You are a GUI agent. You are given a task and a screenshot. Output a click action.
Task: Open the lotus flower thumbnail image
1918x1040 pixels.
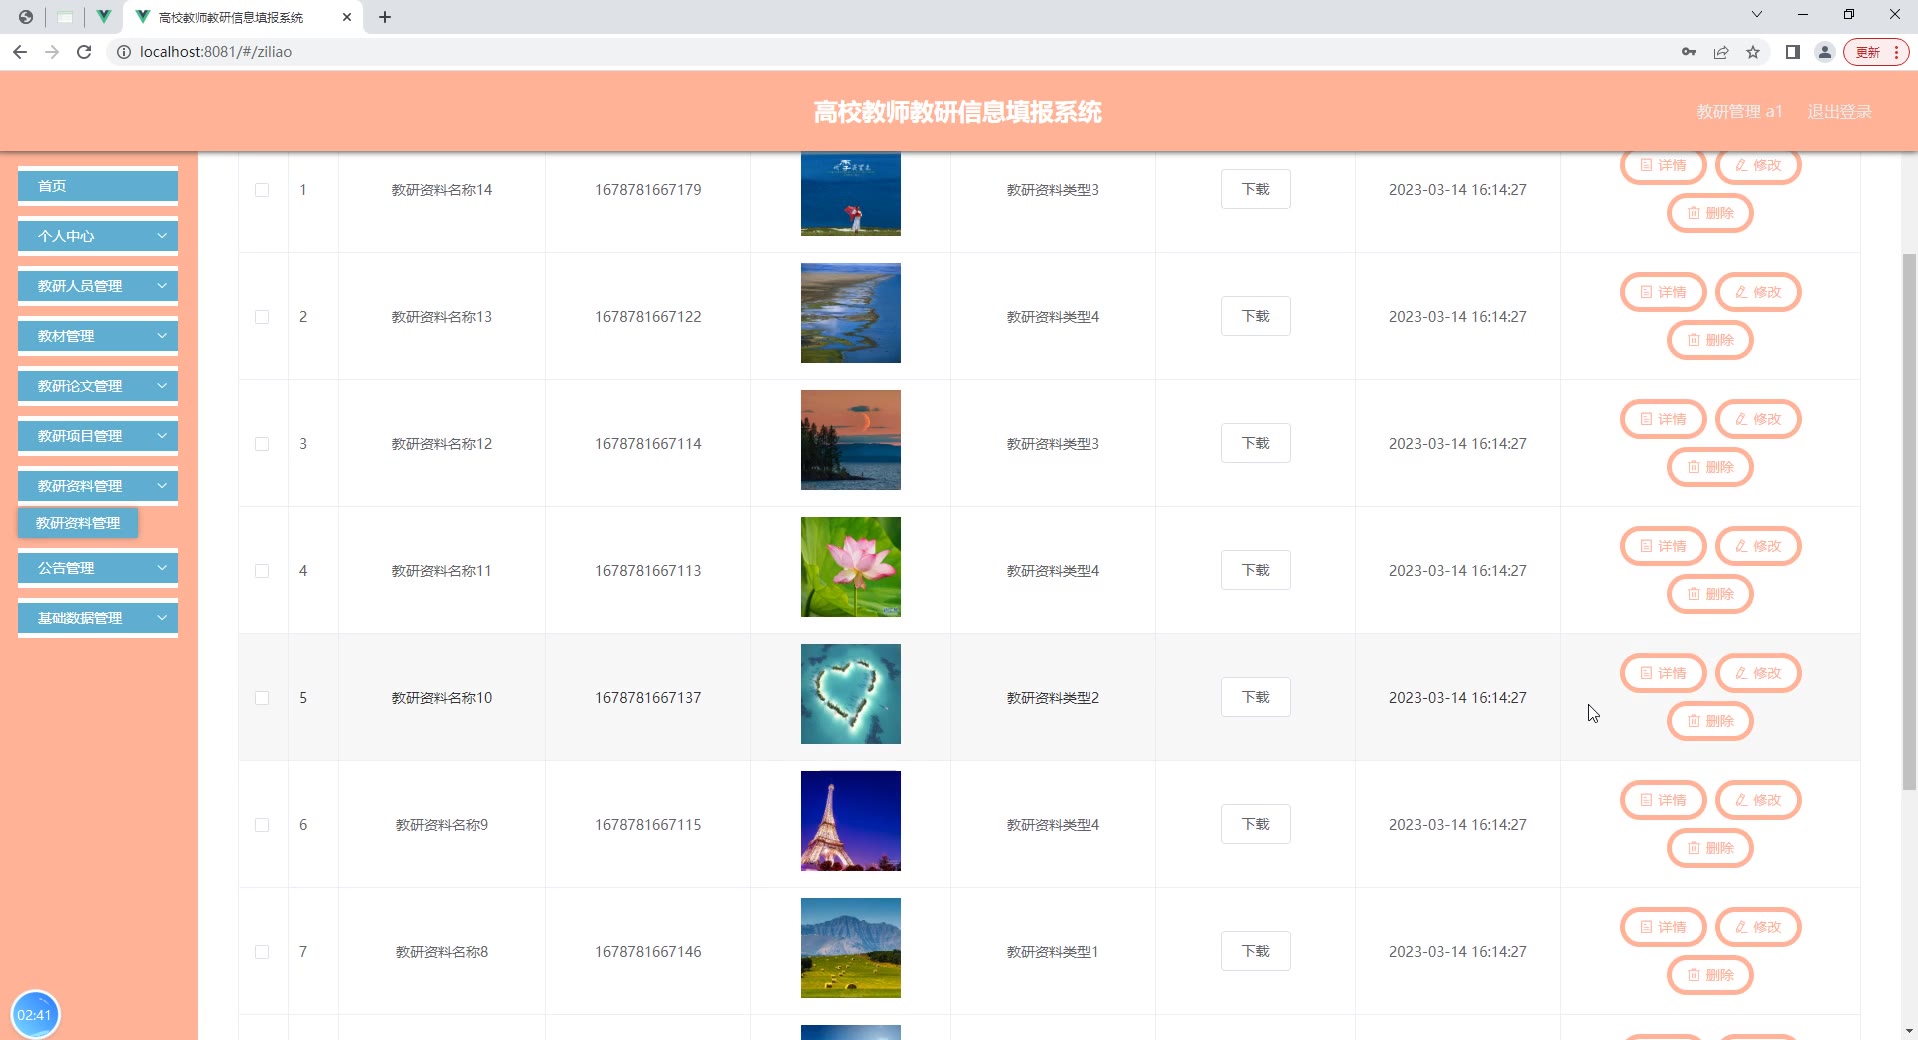[x=851, y=567]
